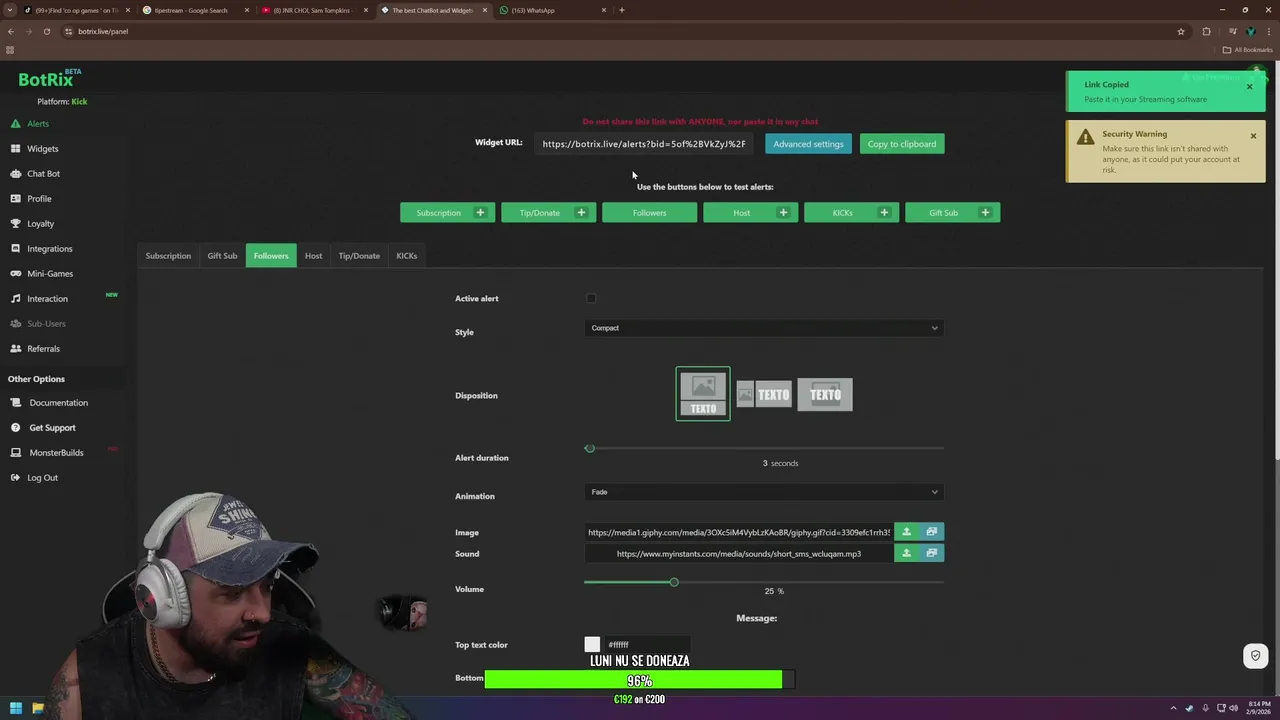Open the Animation dropdown showing Fade

click(x=764, y=492)
